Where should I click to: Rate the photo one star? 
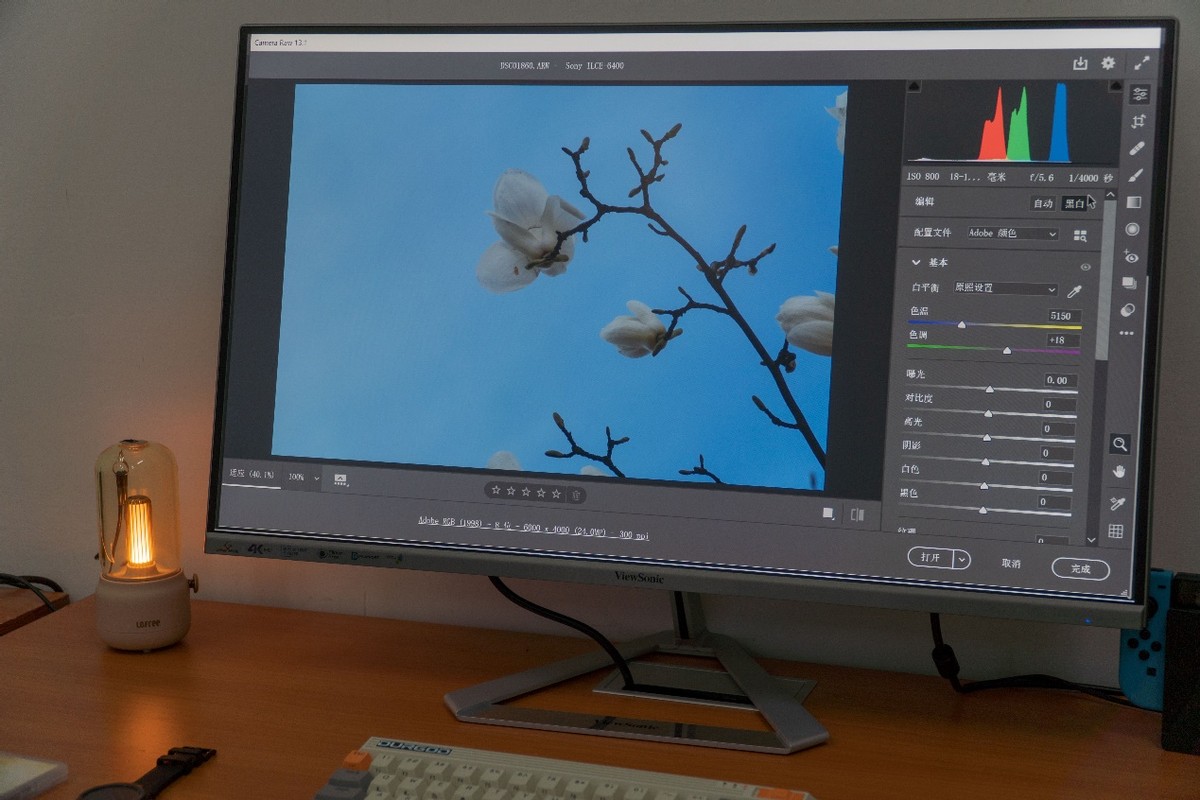coord(496,491)
